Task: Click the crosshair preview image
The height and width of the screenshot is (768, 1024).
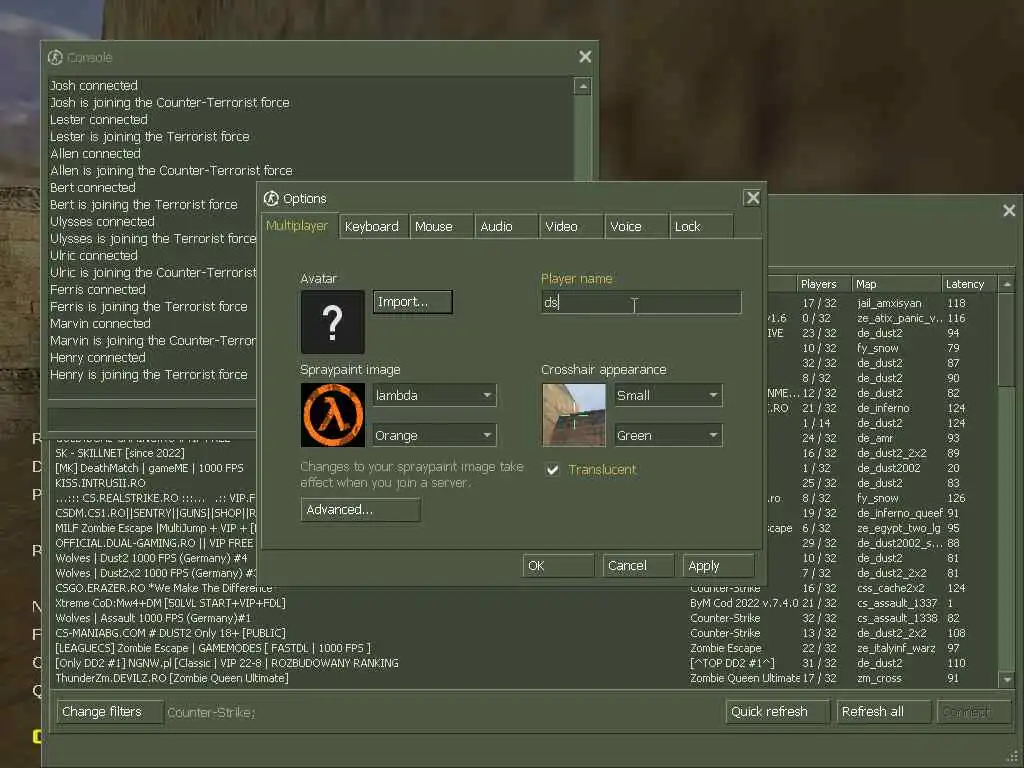Action: [574, 415]
